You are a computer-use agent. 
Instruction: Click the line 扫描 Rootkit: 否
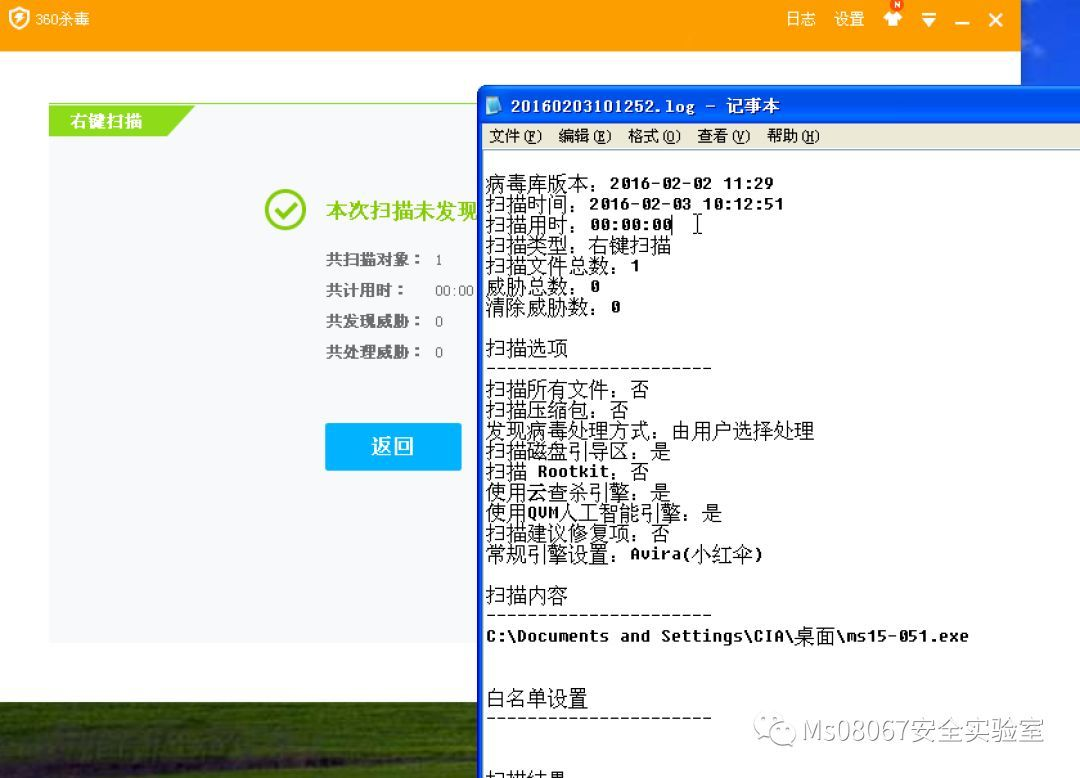click(568, 472)
